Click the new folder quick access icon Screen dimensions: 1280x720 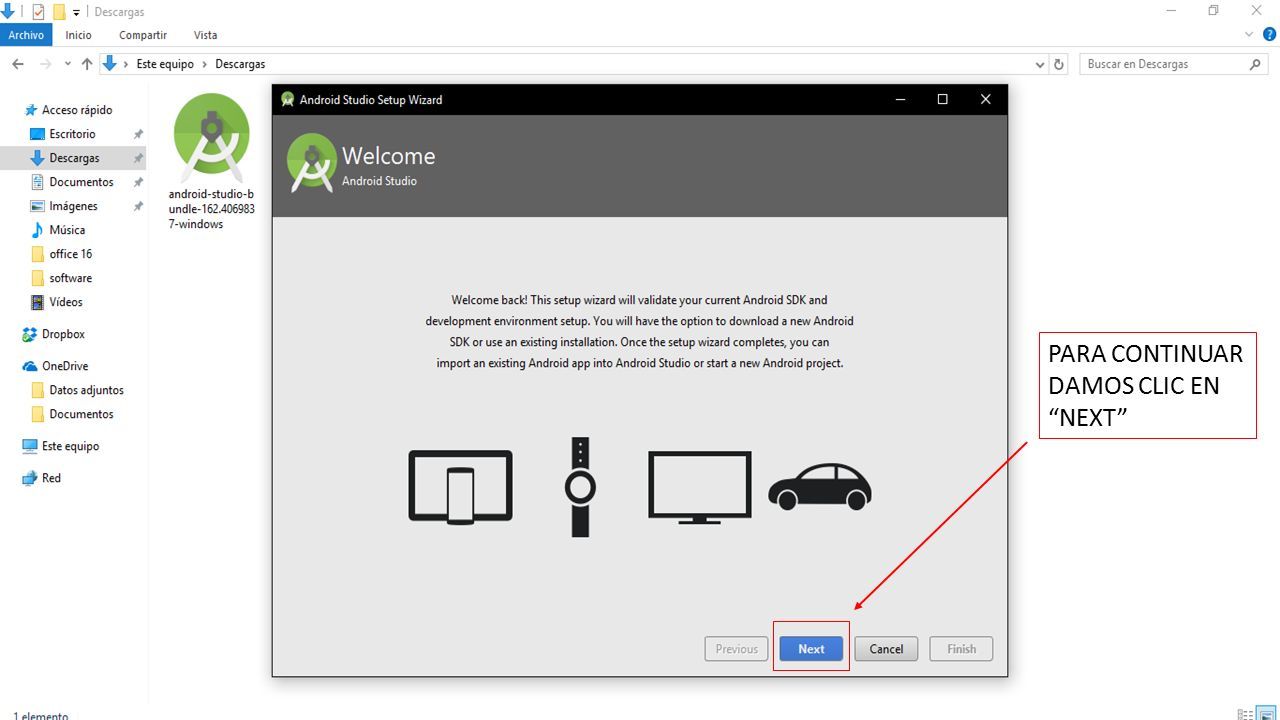point(59,12)
